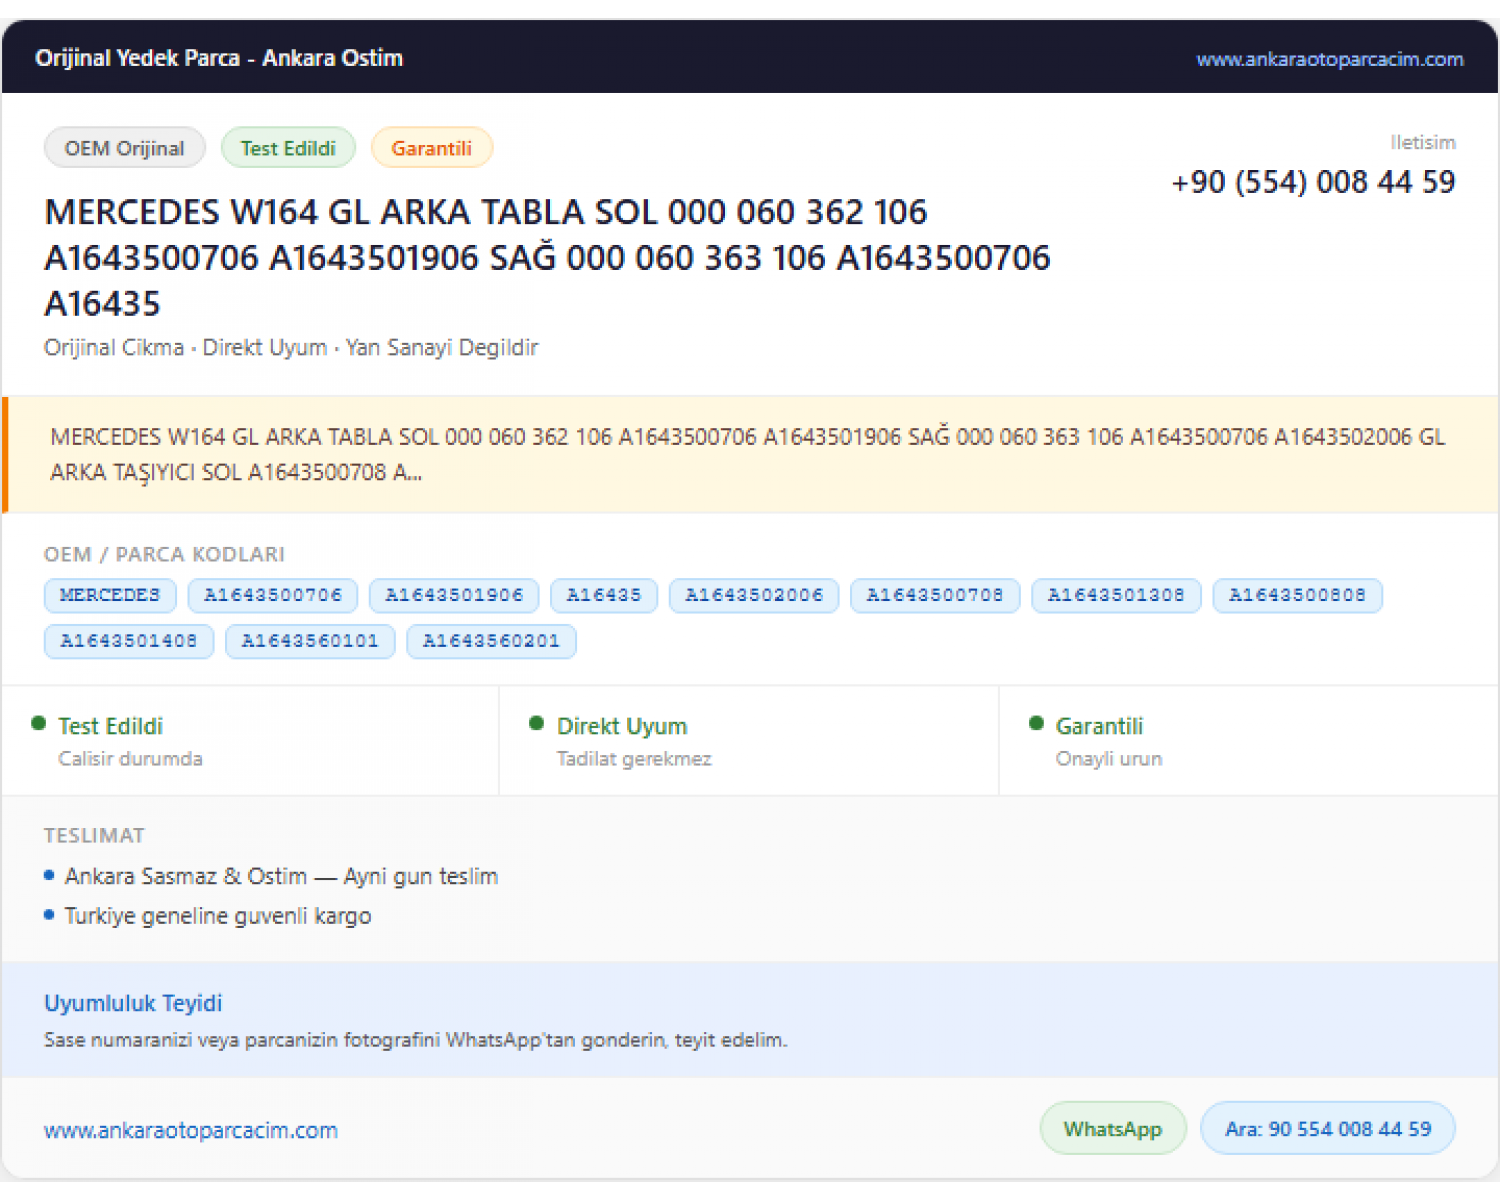The width and height of the screenshot is (1500, 1200).
Task: Open the www.ankaraotoparcacim.com link in the header
Action: [1330, 59]
